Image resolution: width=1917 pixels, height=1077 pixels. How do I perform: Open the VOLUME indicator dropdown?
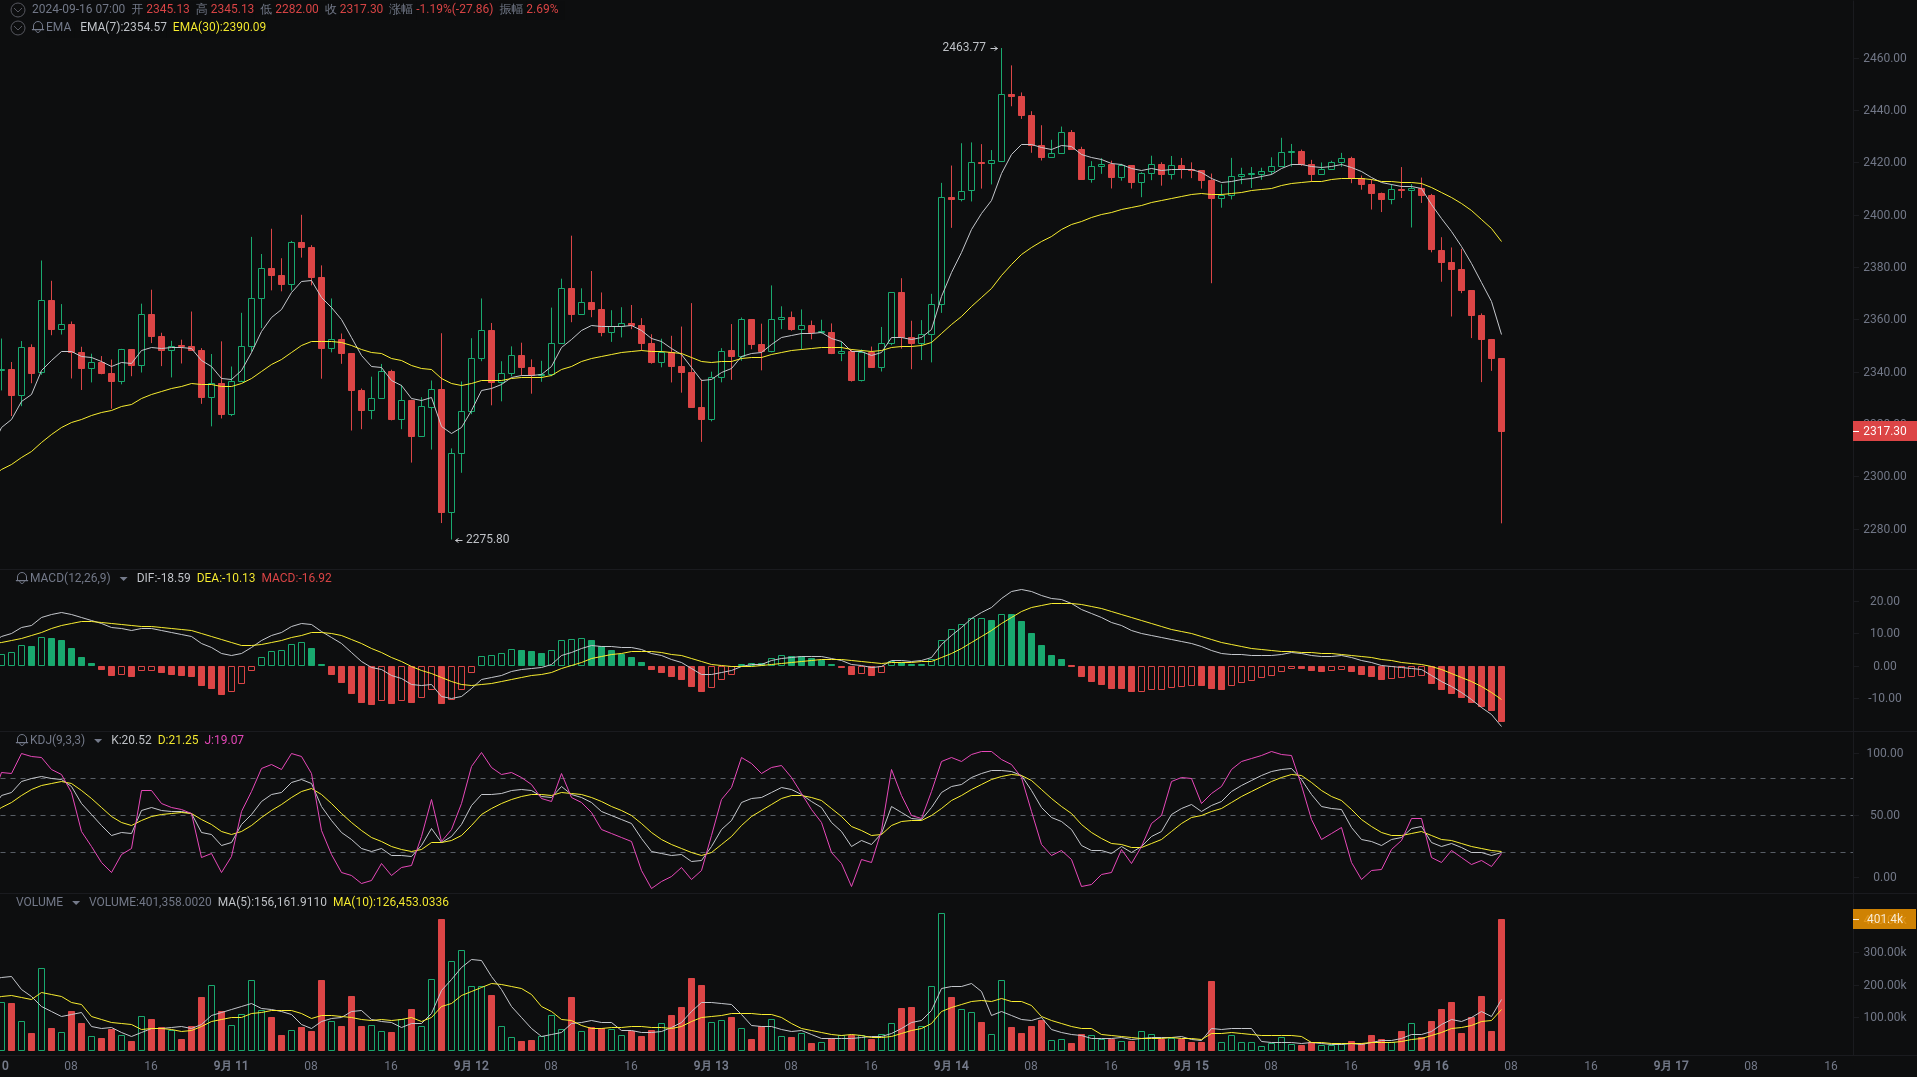coord(76,902)
